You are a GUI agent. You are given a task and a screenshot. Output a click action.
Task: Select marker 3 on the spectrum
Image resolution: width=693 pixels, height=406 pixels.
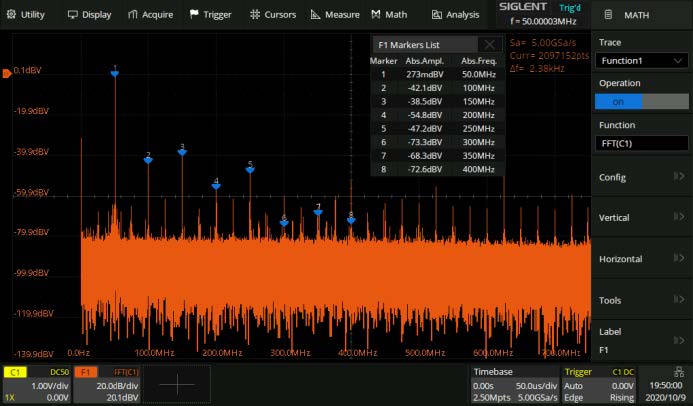point(182,152)
